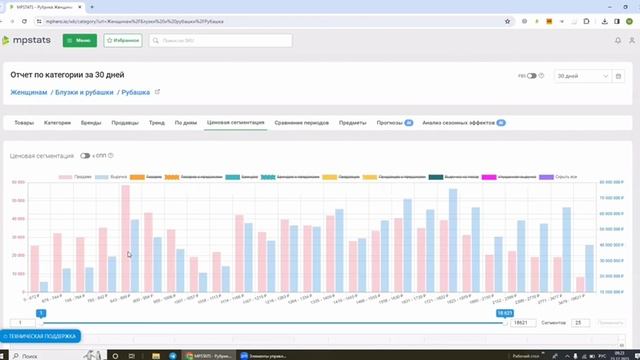Click the tallest light blue revenue bar
This screenshot has height=360, width=640.
[x=453, y=240]
